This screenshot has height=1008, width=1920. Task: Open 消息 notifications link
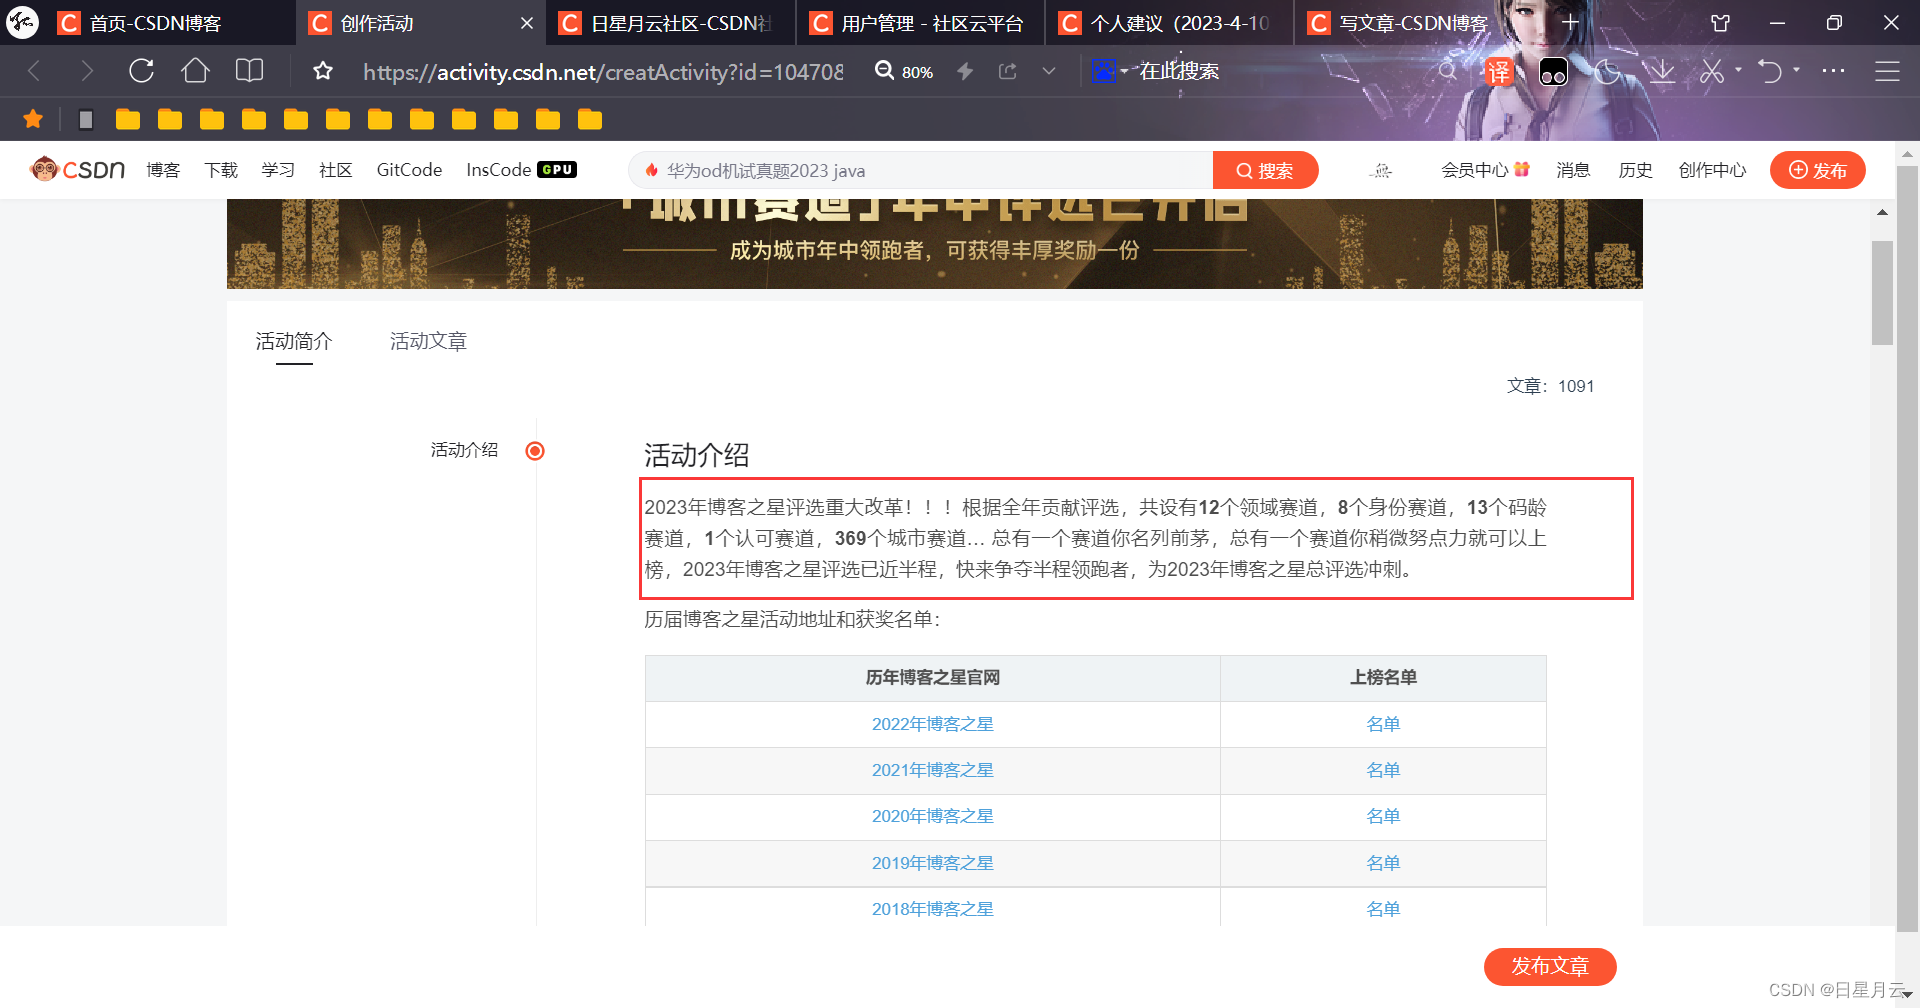1573,170
